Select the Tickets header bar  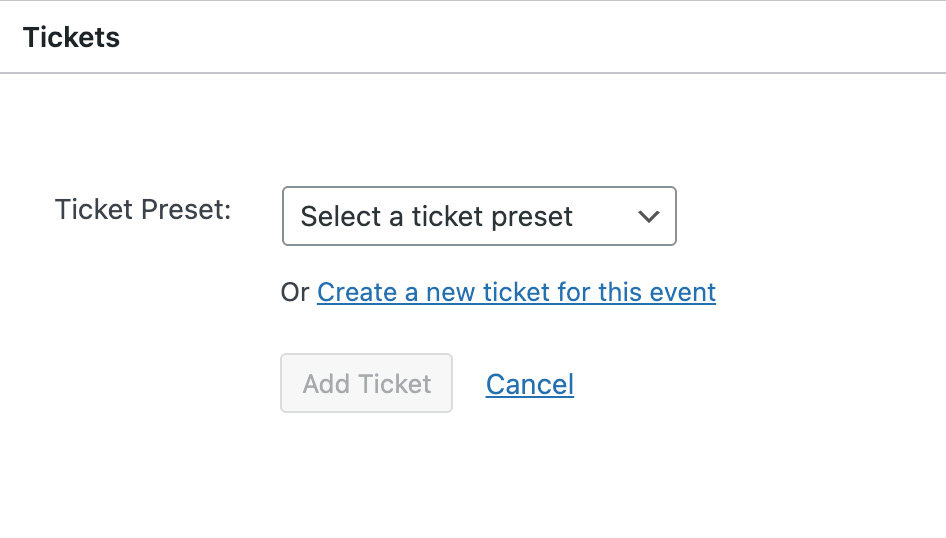coord(472,37)
